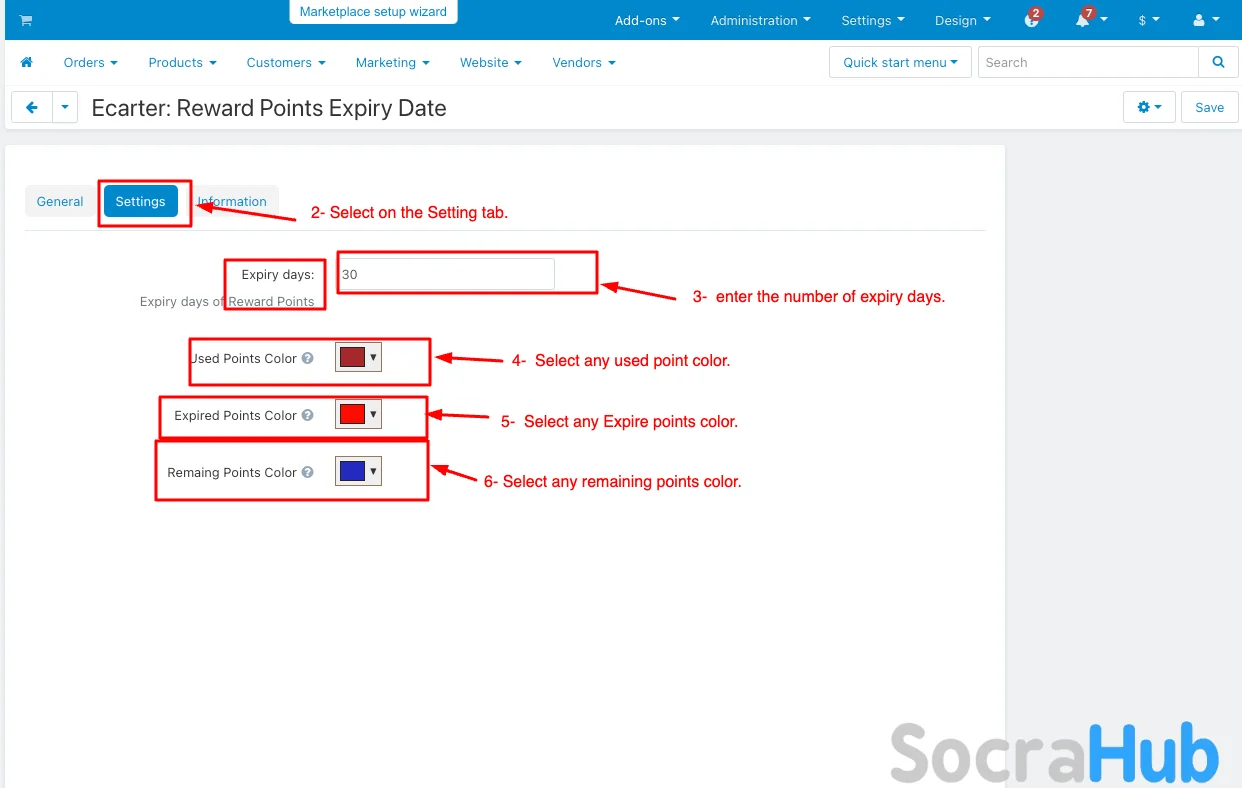This screenshot has width=1242, height=788.
Task: Click the Marketplace setup wizard button
Action: [374, 12]
